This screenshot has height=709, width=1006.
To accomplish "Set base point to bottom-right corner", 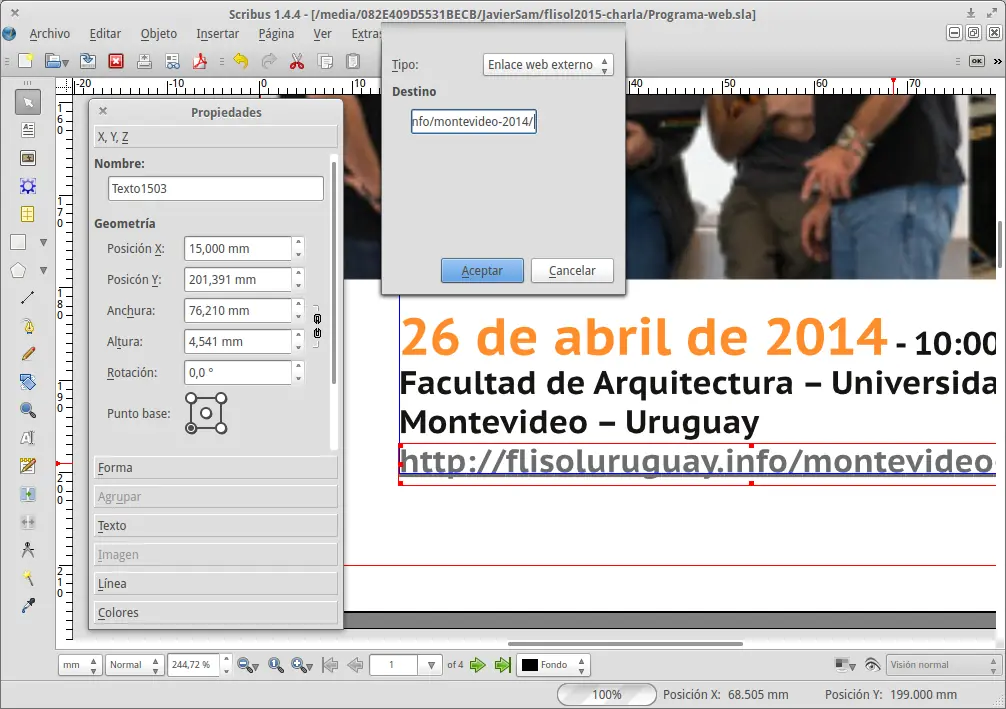I will pyautogui.click(x=221, y=428).
